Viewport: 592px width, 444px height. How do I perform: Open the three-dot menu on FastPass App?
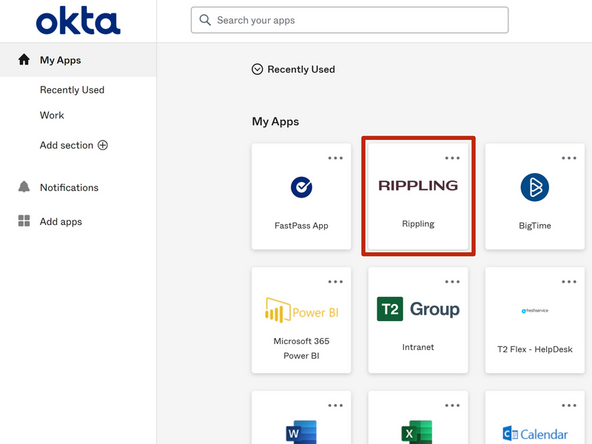click(335, 158)
